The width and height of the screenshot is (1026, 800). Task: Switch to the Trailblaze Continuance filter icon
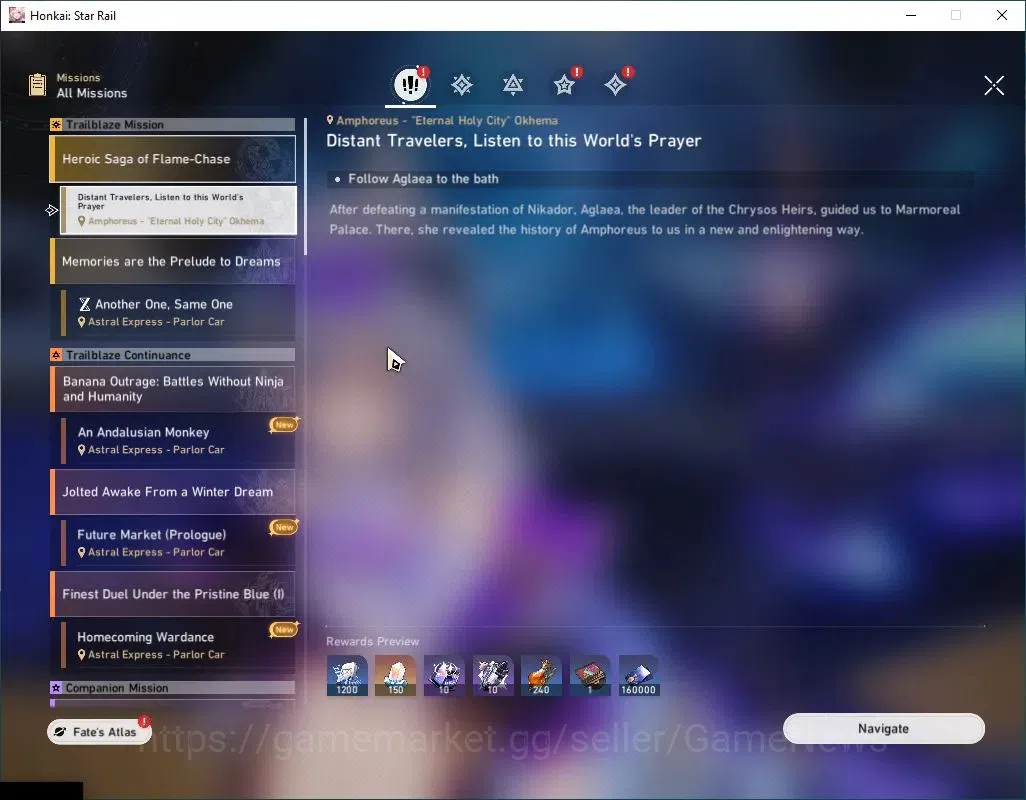(513, 85)
